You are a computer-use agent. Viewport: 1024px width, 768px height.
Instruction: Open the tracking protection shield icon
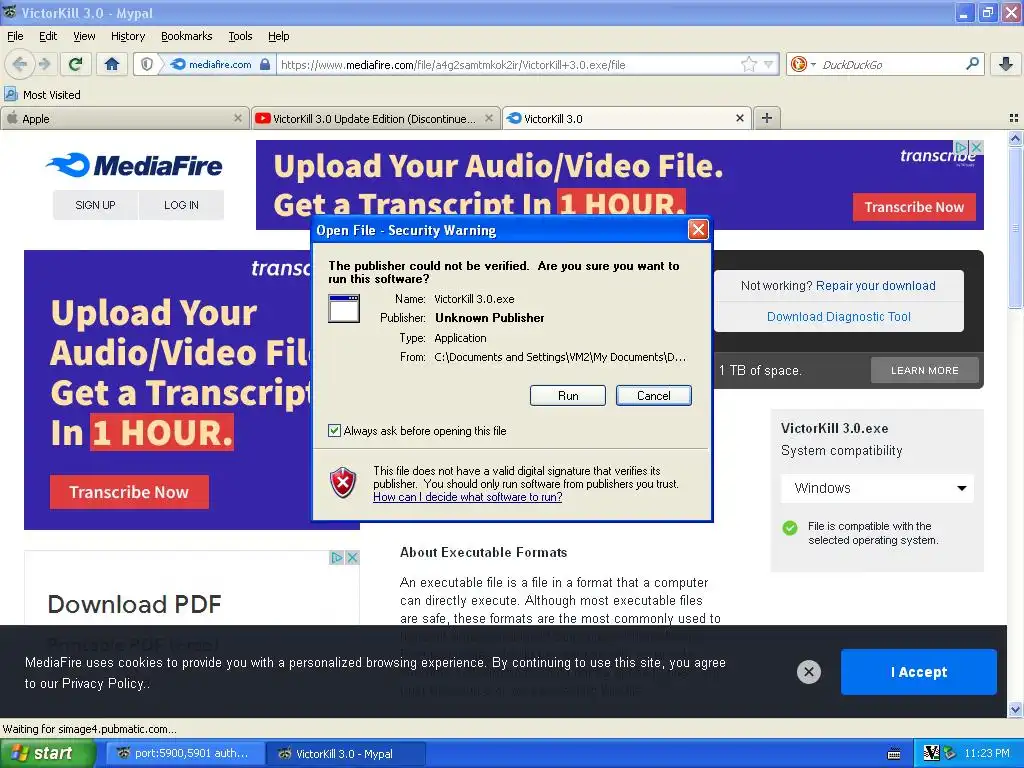[x=147, y=64]
